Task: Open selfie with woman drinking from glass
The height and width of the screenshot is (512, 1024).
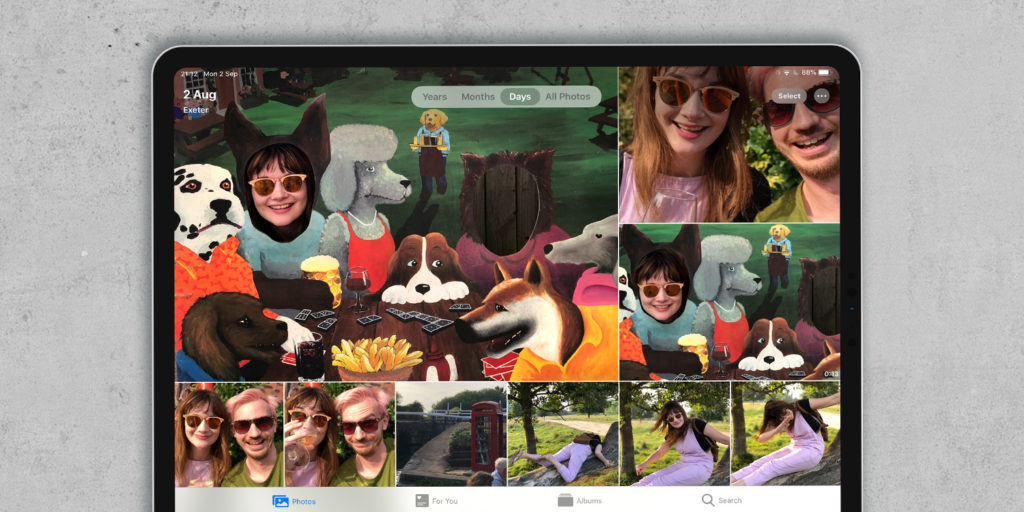Action: coord(340,434)
